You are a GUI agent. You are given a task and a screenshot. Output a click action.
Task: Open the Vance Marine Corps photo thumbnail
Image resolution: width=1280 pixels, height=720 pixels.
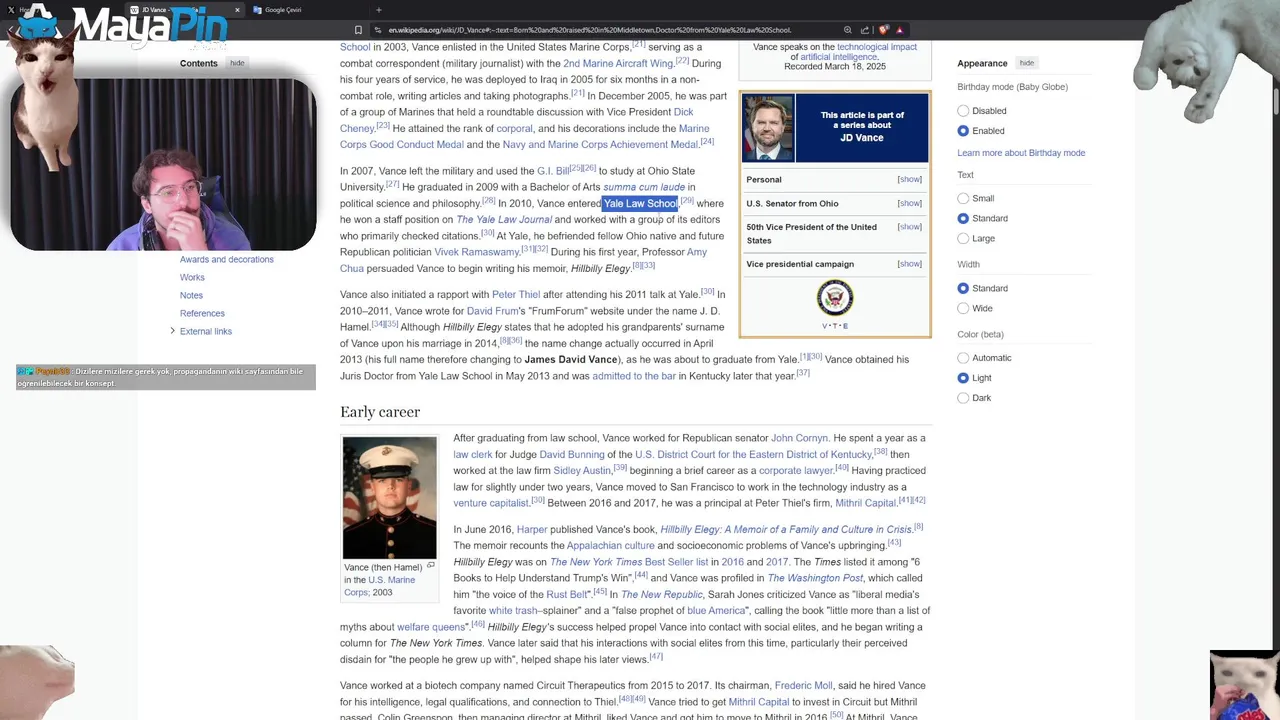390,498
